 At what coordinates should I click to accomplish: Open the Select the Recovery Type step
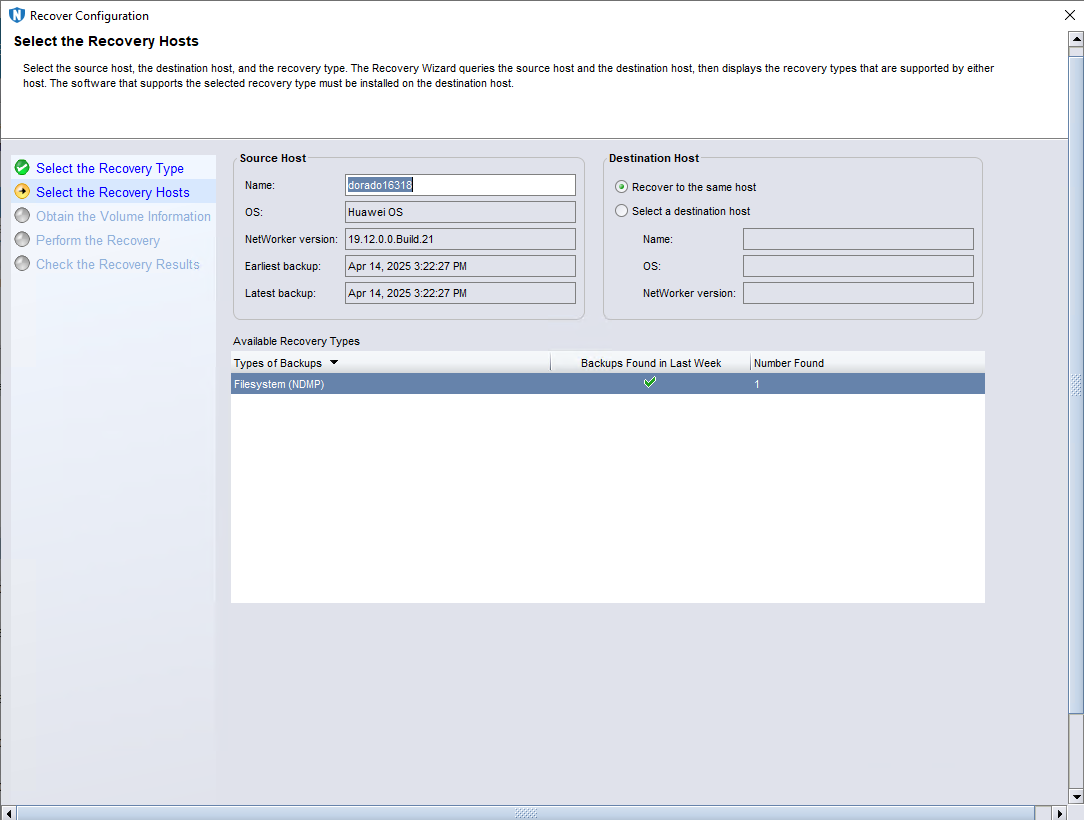(110, 168)
